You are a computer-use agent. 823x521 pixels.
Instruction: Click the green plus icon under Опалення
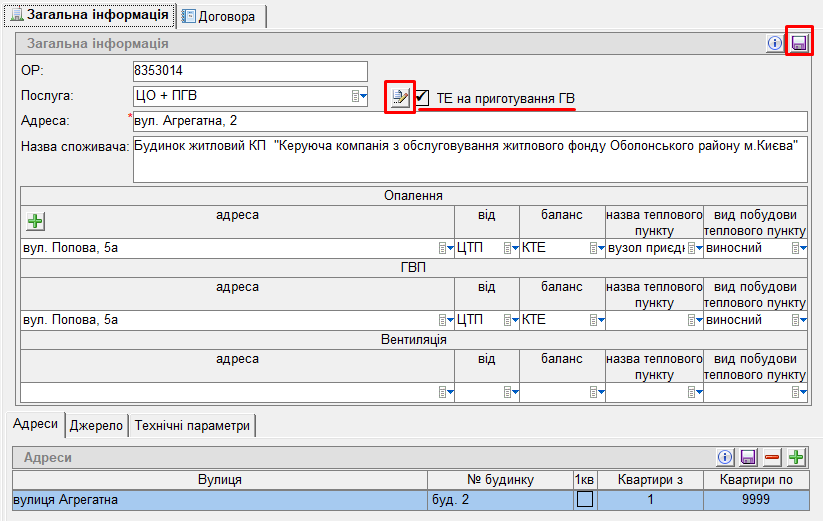pos(35,222)
